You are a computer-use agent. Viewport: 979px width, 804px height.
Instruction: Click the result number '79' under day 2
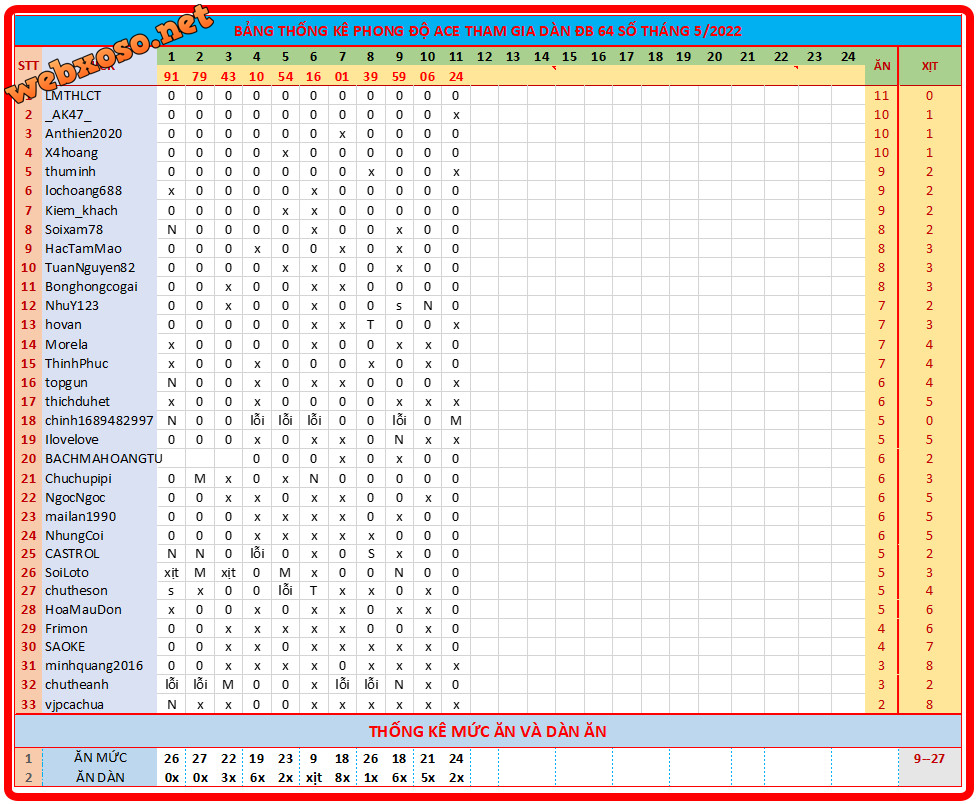pyautogui.click(x=199, y=77)
